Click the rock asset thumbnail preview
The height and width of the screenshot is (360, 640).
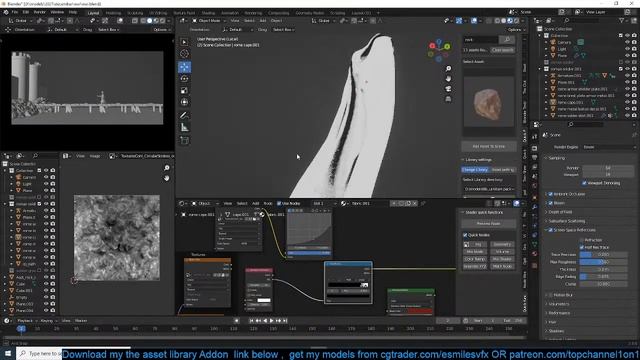point(489,102)
